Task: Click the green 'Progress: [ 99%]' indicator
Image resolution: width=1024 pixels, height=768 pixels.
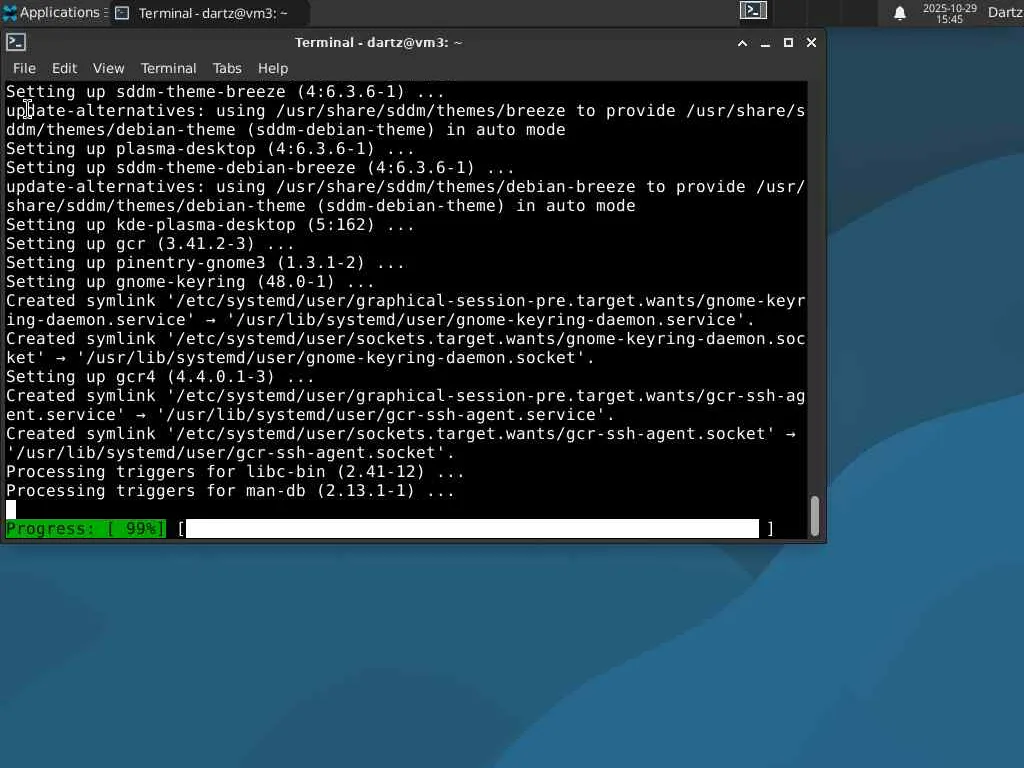Action: [86, 528]
